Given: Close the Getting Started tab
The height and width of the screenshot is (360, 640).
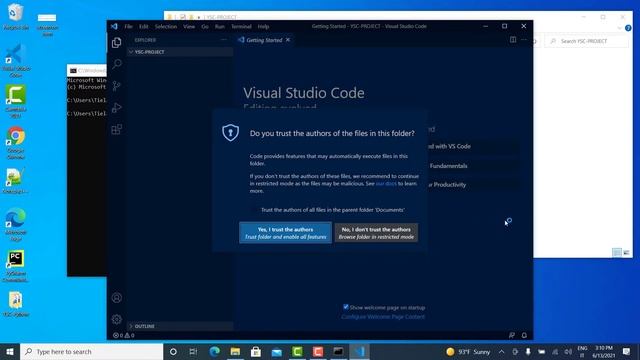Looking at the screenshot, I should pyautogui.click(x=288, y=40).
